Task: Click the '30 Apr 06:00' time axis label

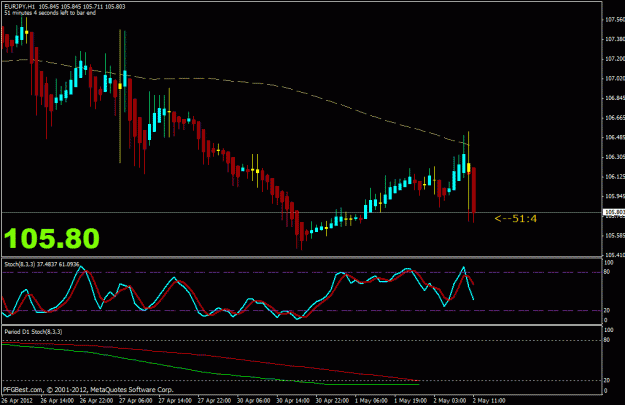Action: tap(254, 400)
